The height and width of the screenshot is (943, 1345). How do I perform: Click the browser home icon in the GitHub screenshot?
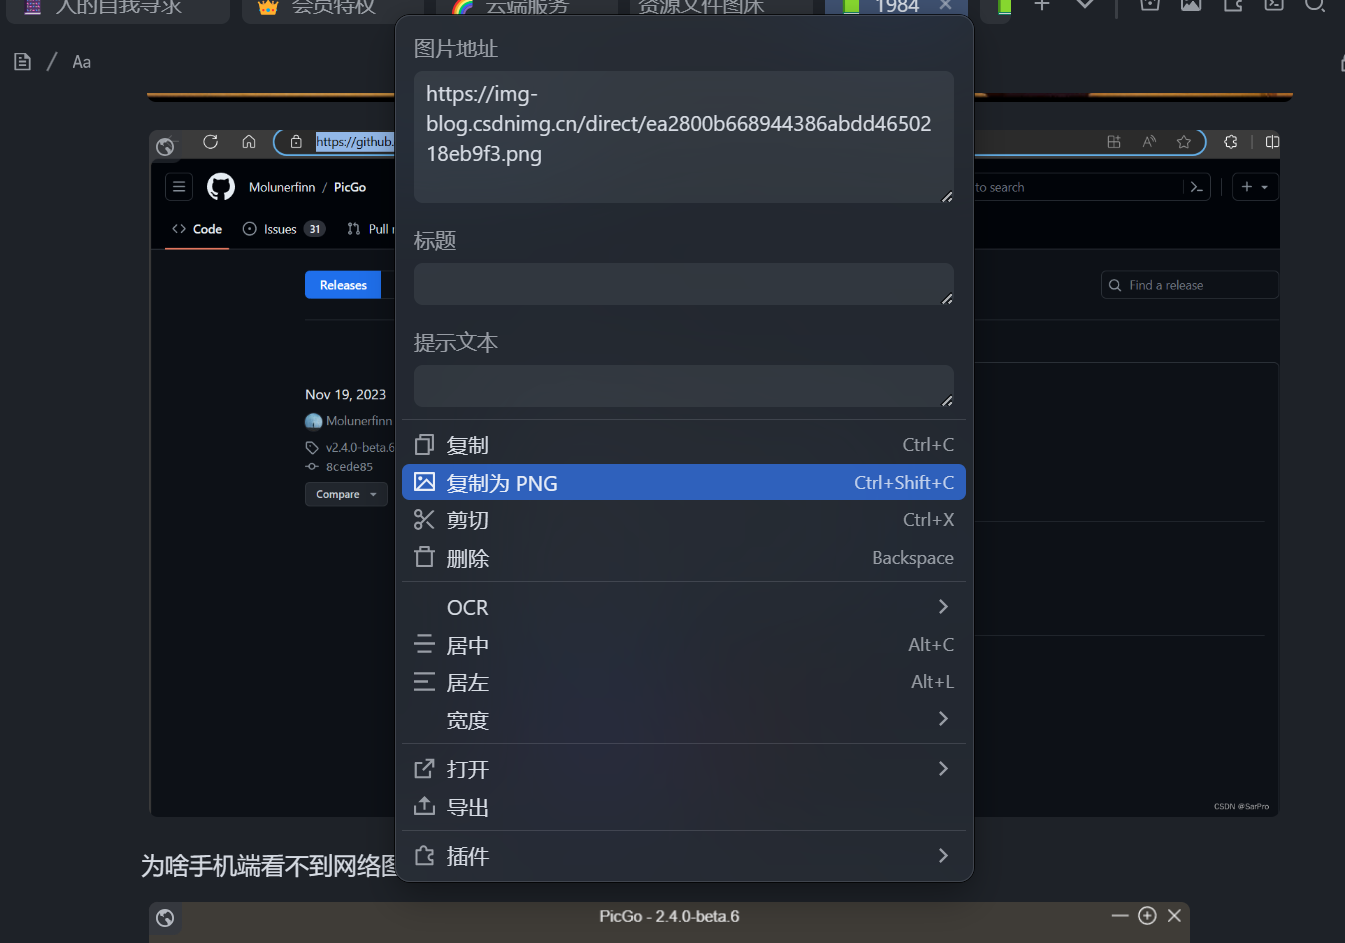point(249,142)
